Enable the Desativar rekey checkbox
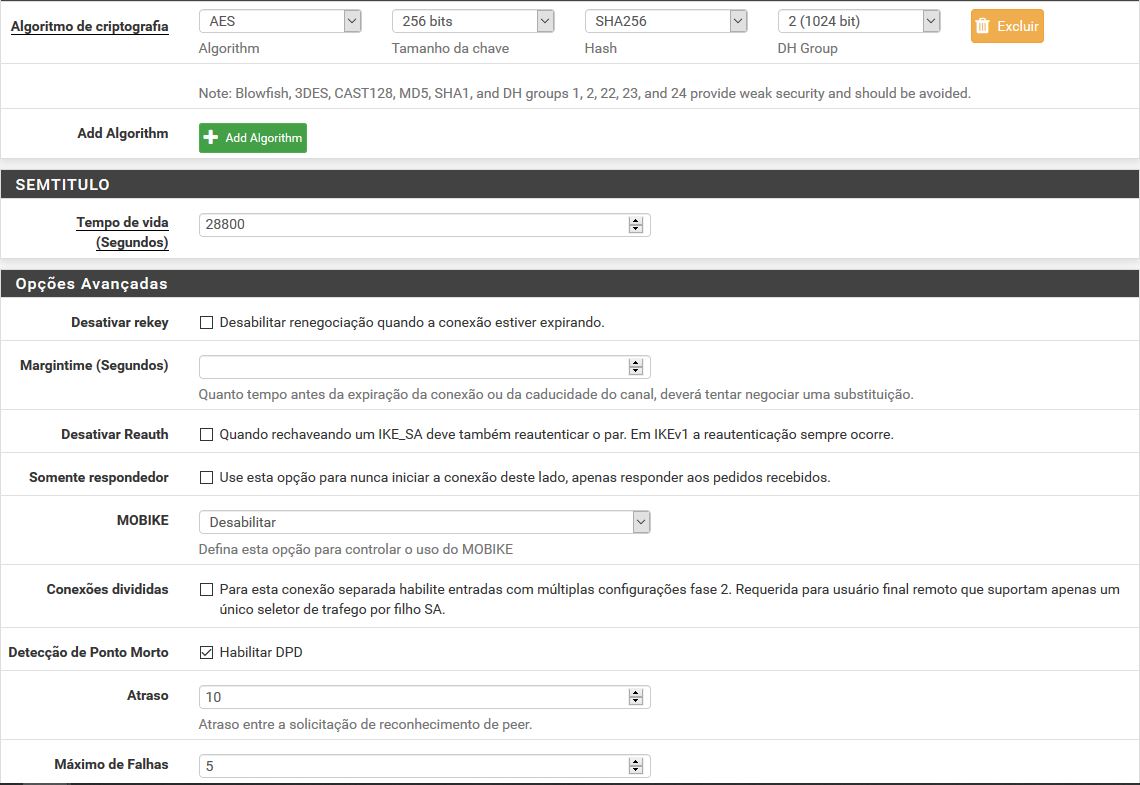The height and width of the screenshot is (785, 1140). pyautogui.click(x=207, y=323)
